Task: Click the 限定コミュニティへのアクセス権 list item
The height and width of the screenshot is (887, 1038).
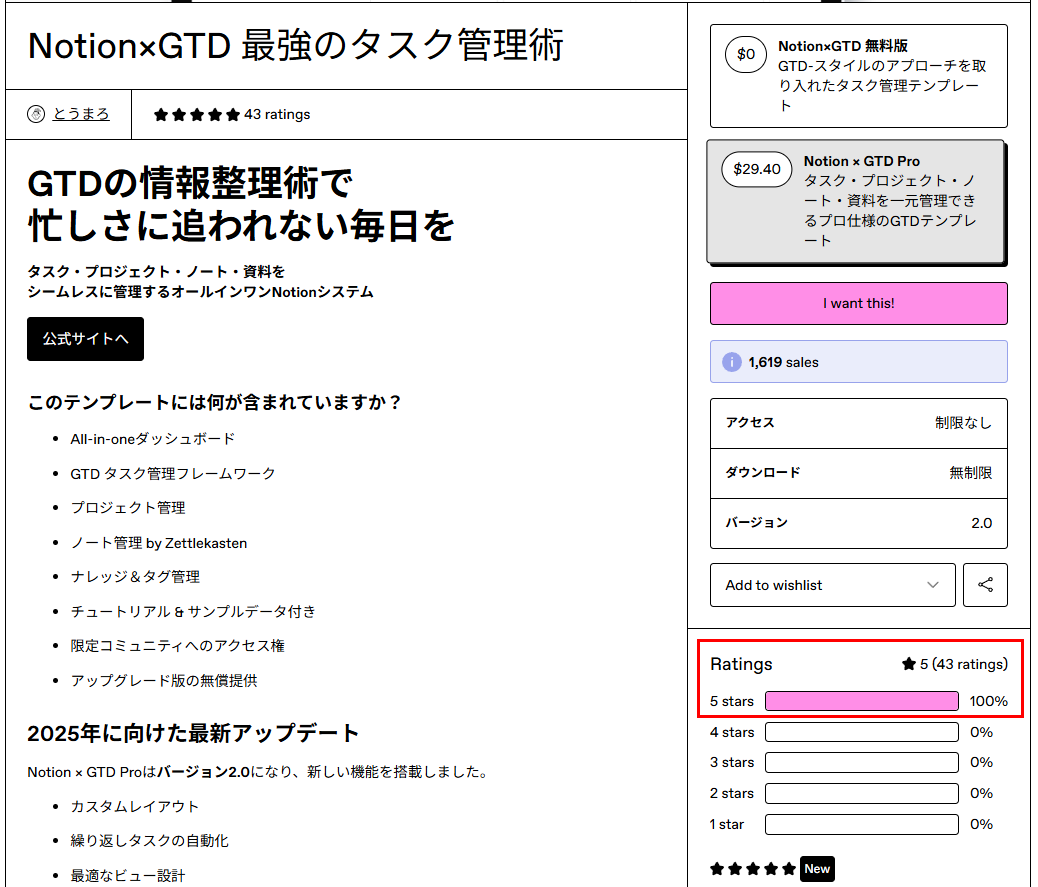Action: coord(177,645)
